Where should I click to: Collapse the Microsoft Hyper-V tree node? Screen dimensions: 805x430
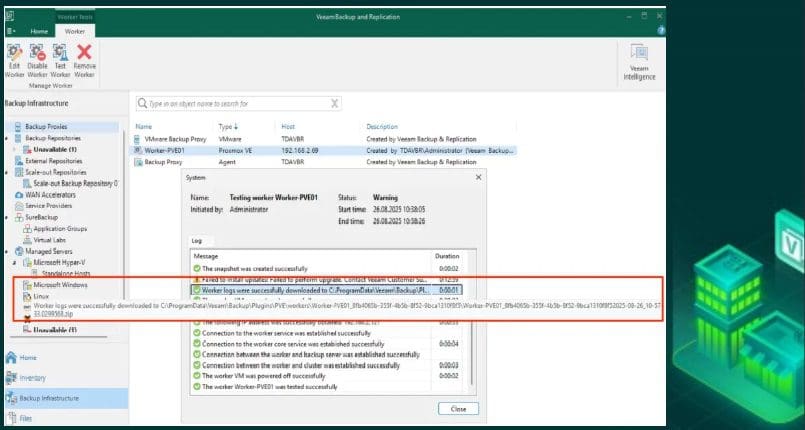coord(26,261)
